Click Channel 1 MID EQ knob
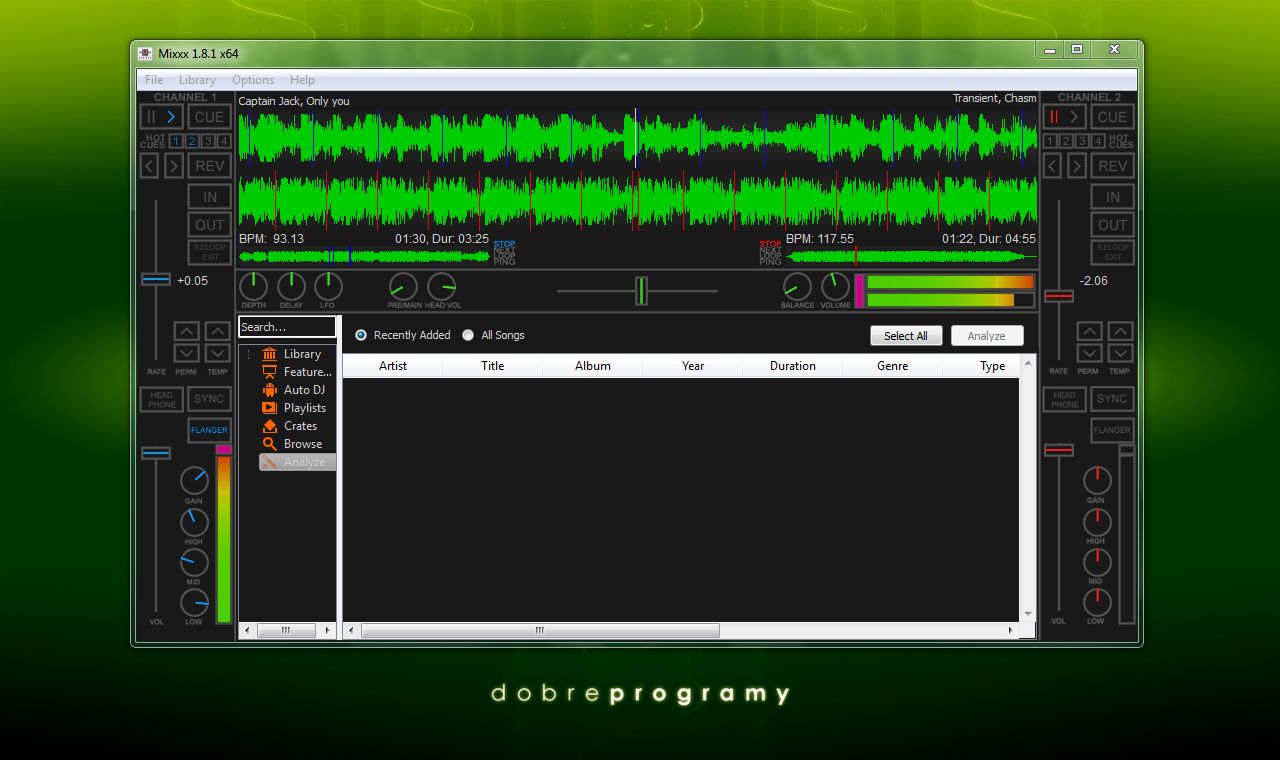Image resolution: width=1280 pixels, height=760 pixels. coord(194,562)
